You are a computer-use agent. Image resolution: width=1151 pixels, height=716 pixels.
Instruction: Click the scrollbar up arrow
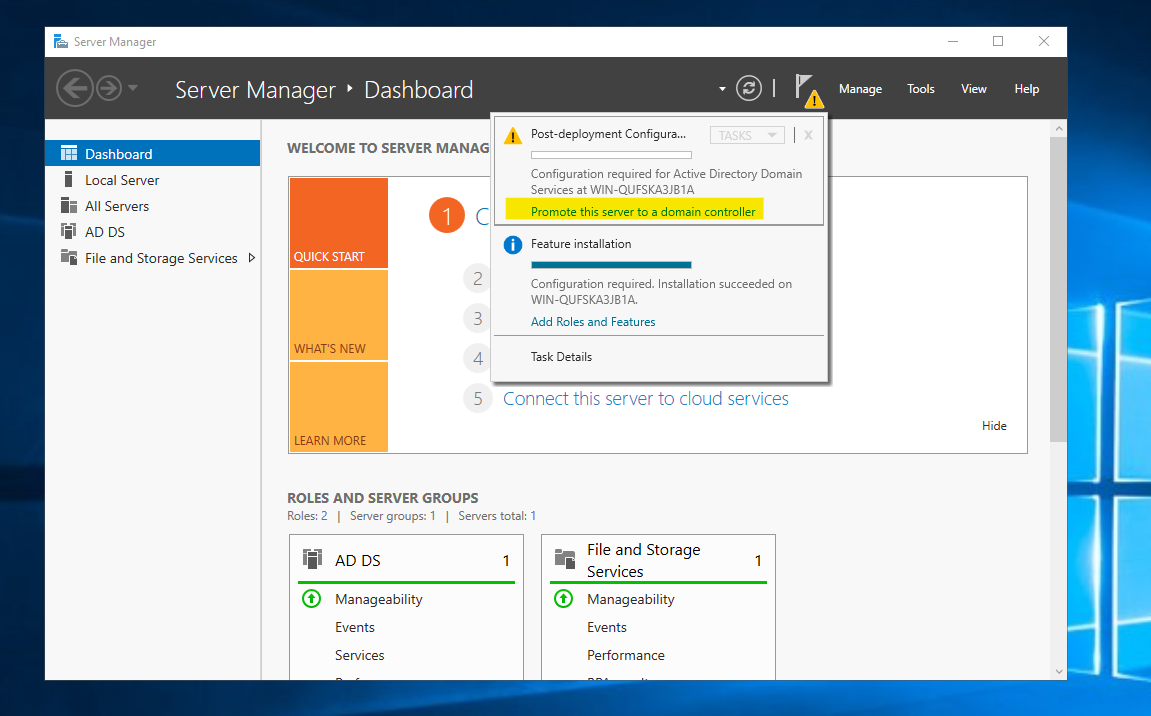1059,129
